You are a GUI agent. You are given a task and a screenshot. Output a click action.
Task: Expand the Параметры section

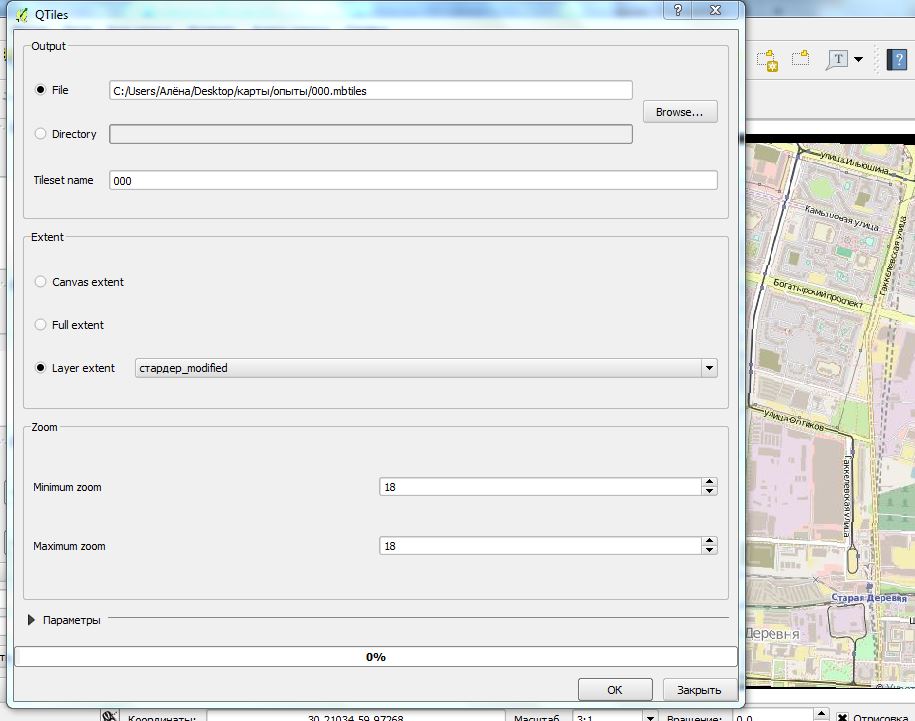pos(32,620)
